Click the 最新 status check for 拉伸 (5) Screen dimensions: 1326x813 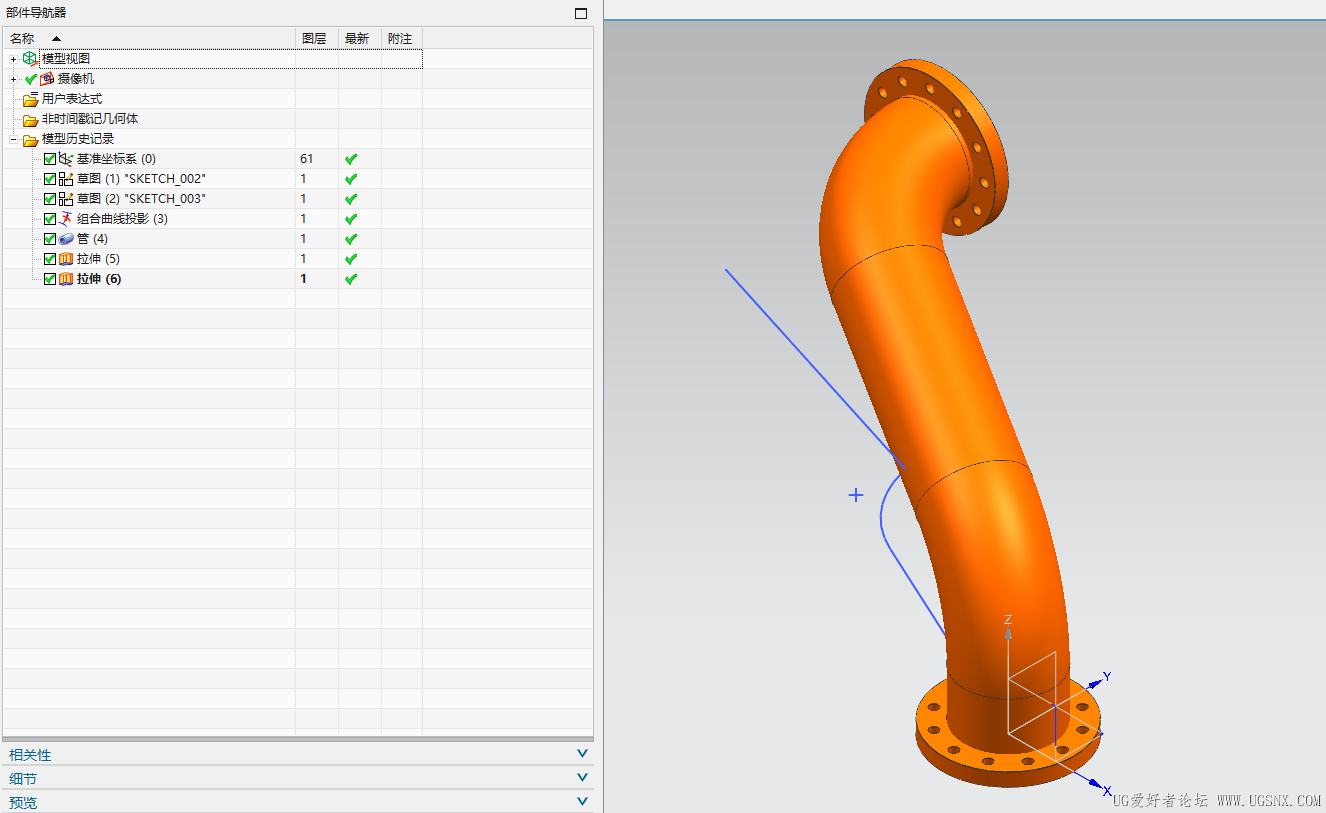(351, 259)
